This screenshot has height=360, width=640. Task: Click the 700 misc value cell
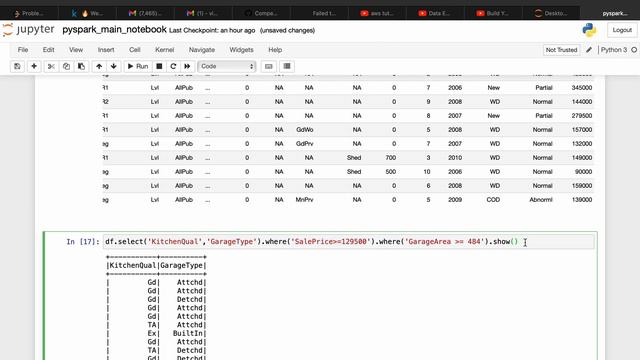(391, 158)
